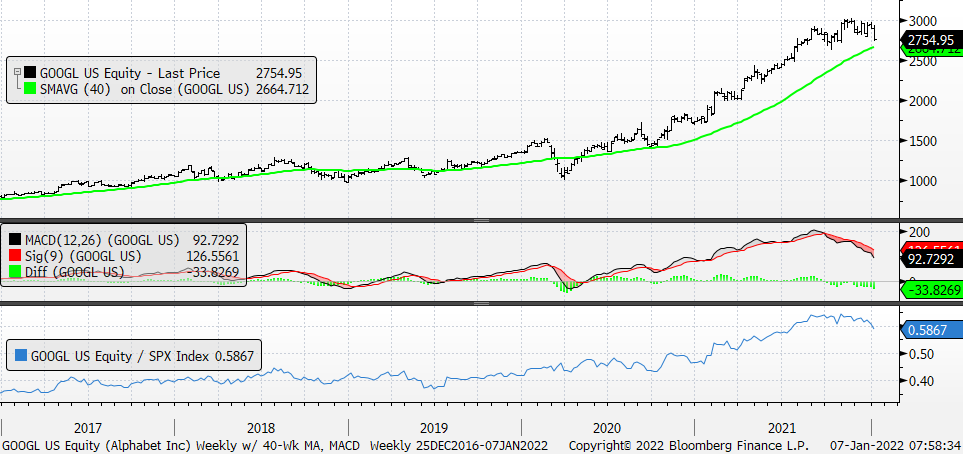Click the divider handle between MACD and ratio panes
The height and width of the screenshot is (454, 963).
pos(481,303)
